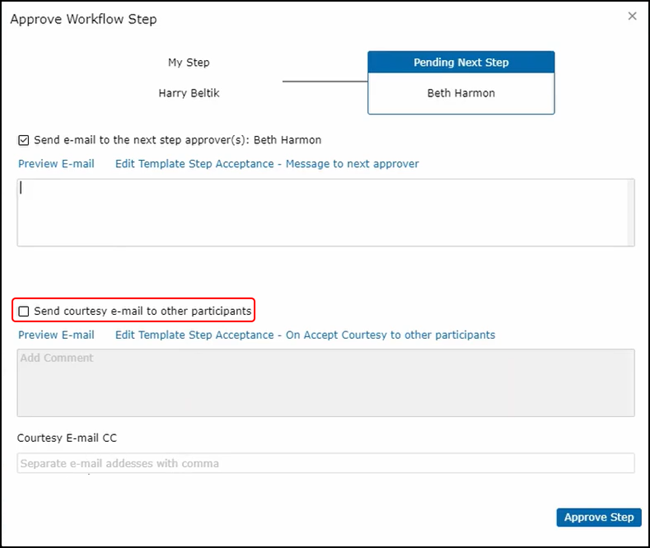
Task: Open Preview E-mail link under next approver checkbox
Action: tap(56, 164)
